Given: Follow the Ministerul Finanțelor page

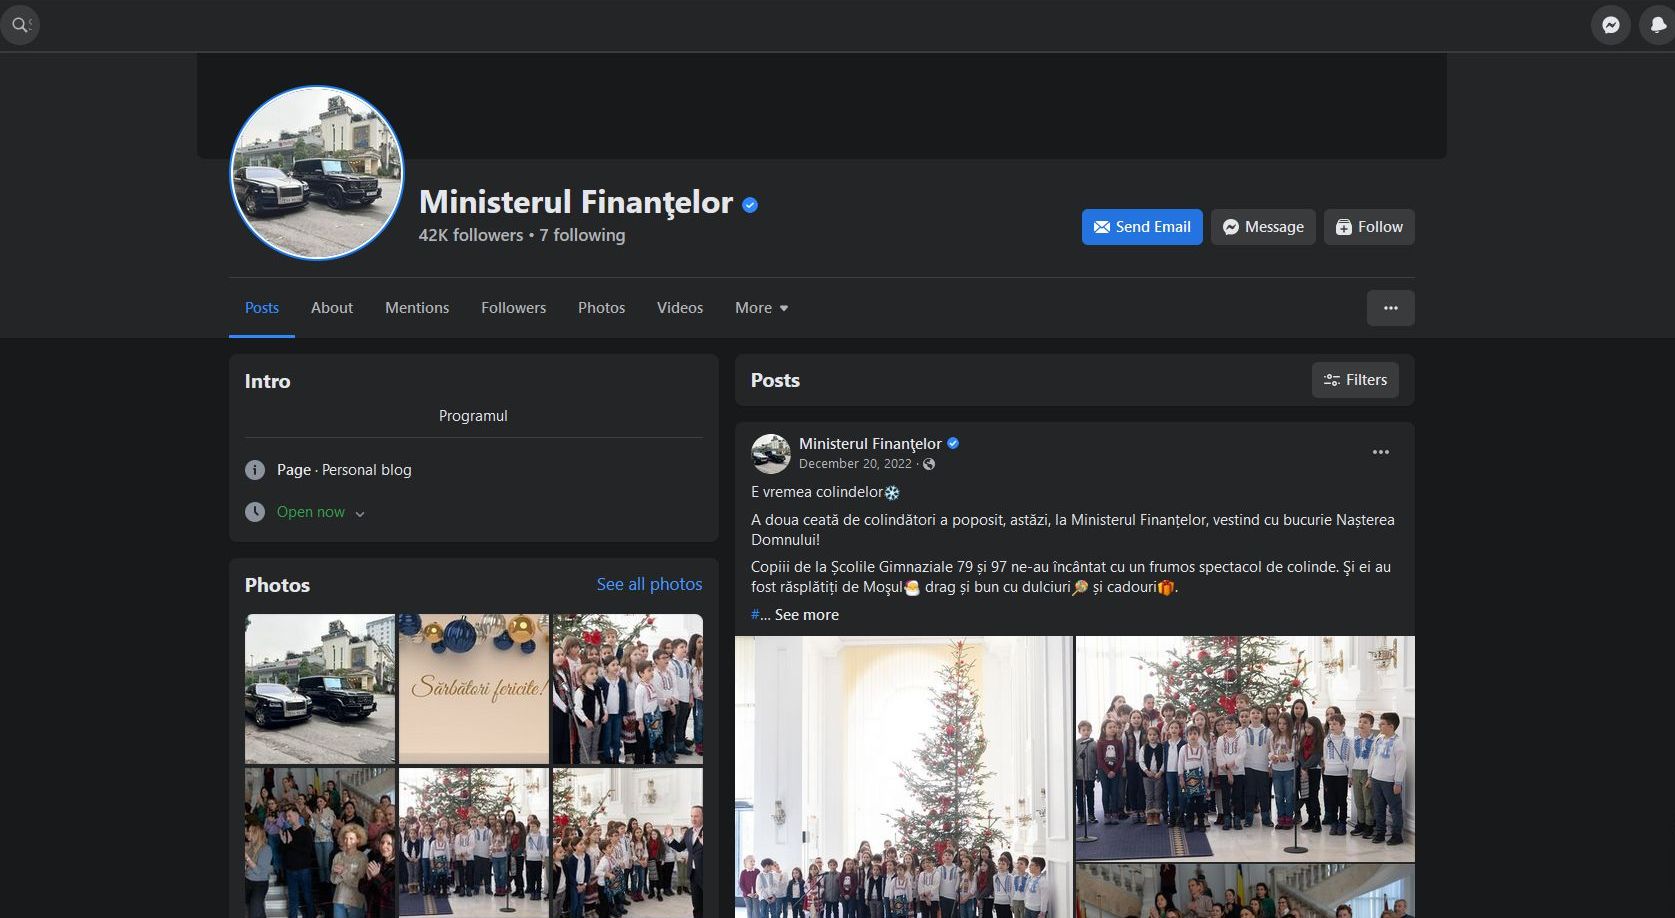Looking at the screenshot, I should (x=1369, y=227).
